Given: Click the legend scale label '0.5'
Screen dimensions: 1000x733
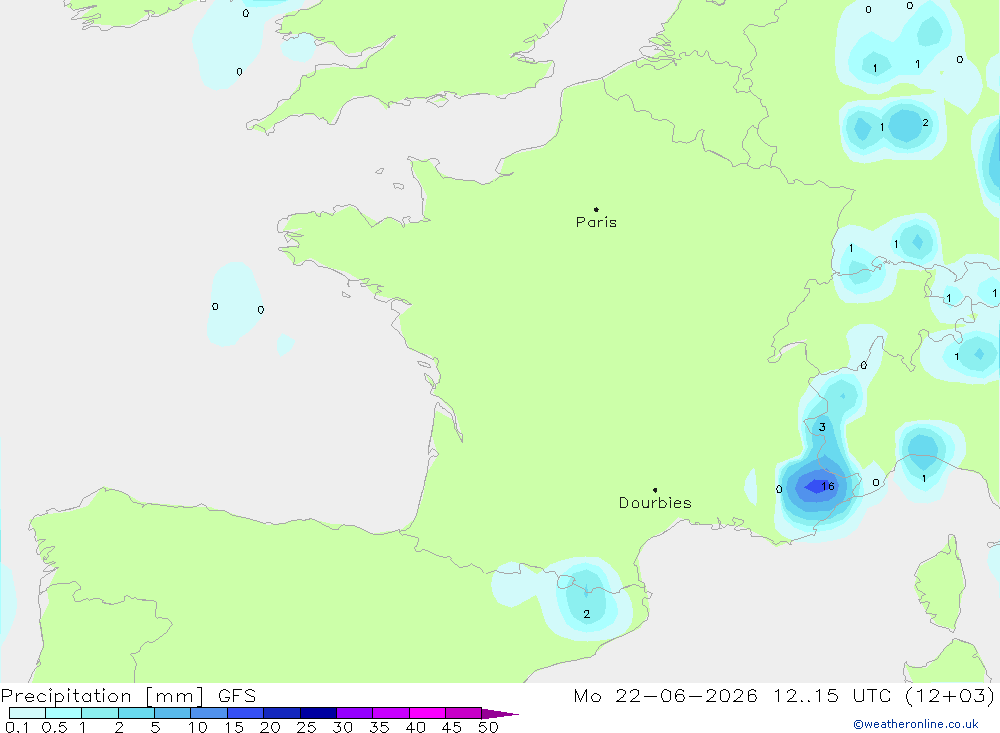Looking at the screenshot, I should pos(54,727).
